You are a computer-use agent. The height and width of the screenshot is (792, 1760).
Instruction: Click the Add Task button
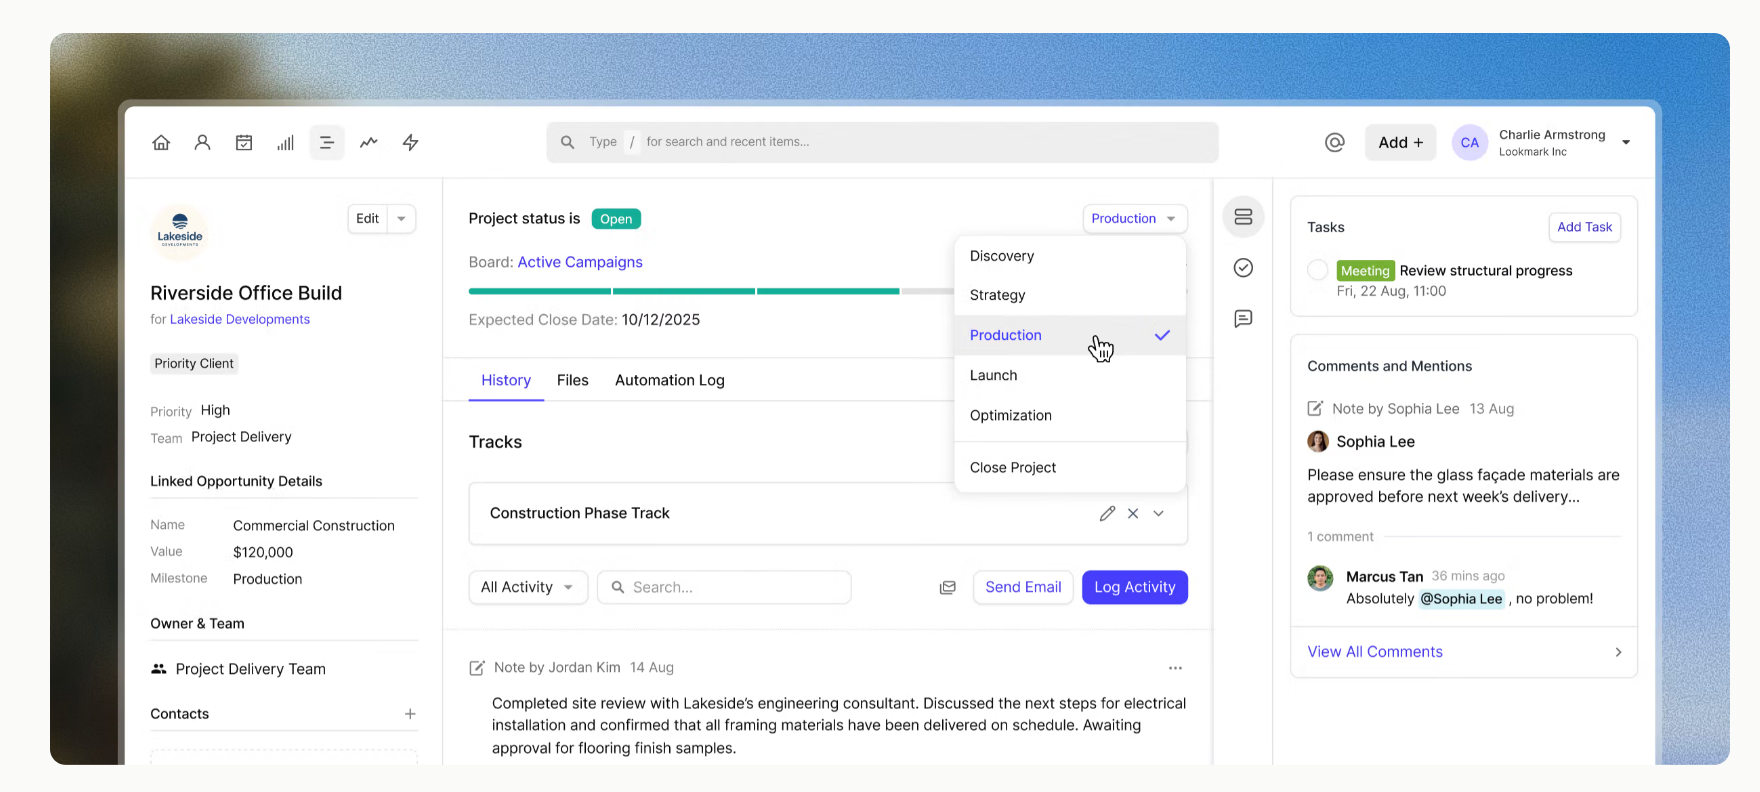pyautogui.click(x=1584, y=227)
